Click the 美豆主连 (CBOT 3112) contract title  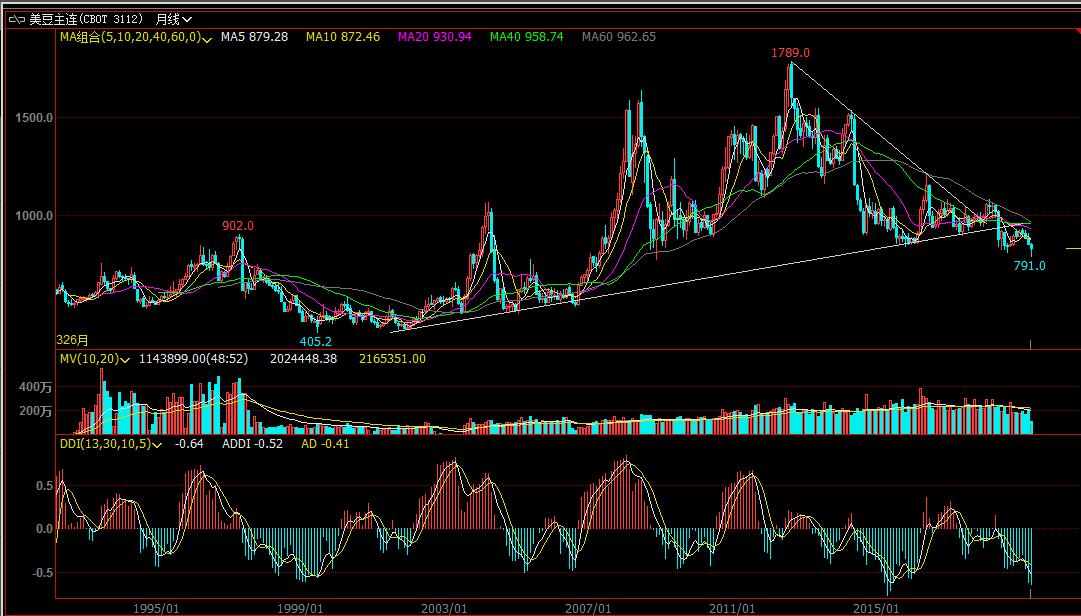click(86, 18)
